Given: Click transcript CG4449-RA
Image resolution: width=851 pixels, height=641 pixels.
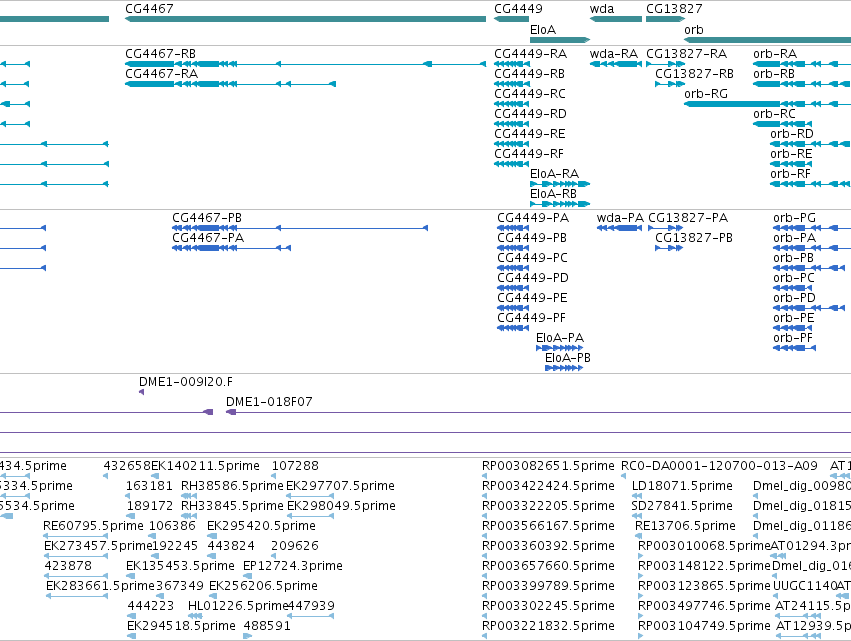Looking at the screenshot, I should (x=512, y=64).
